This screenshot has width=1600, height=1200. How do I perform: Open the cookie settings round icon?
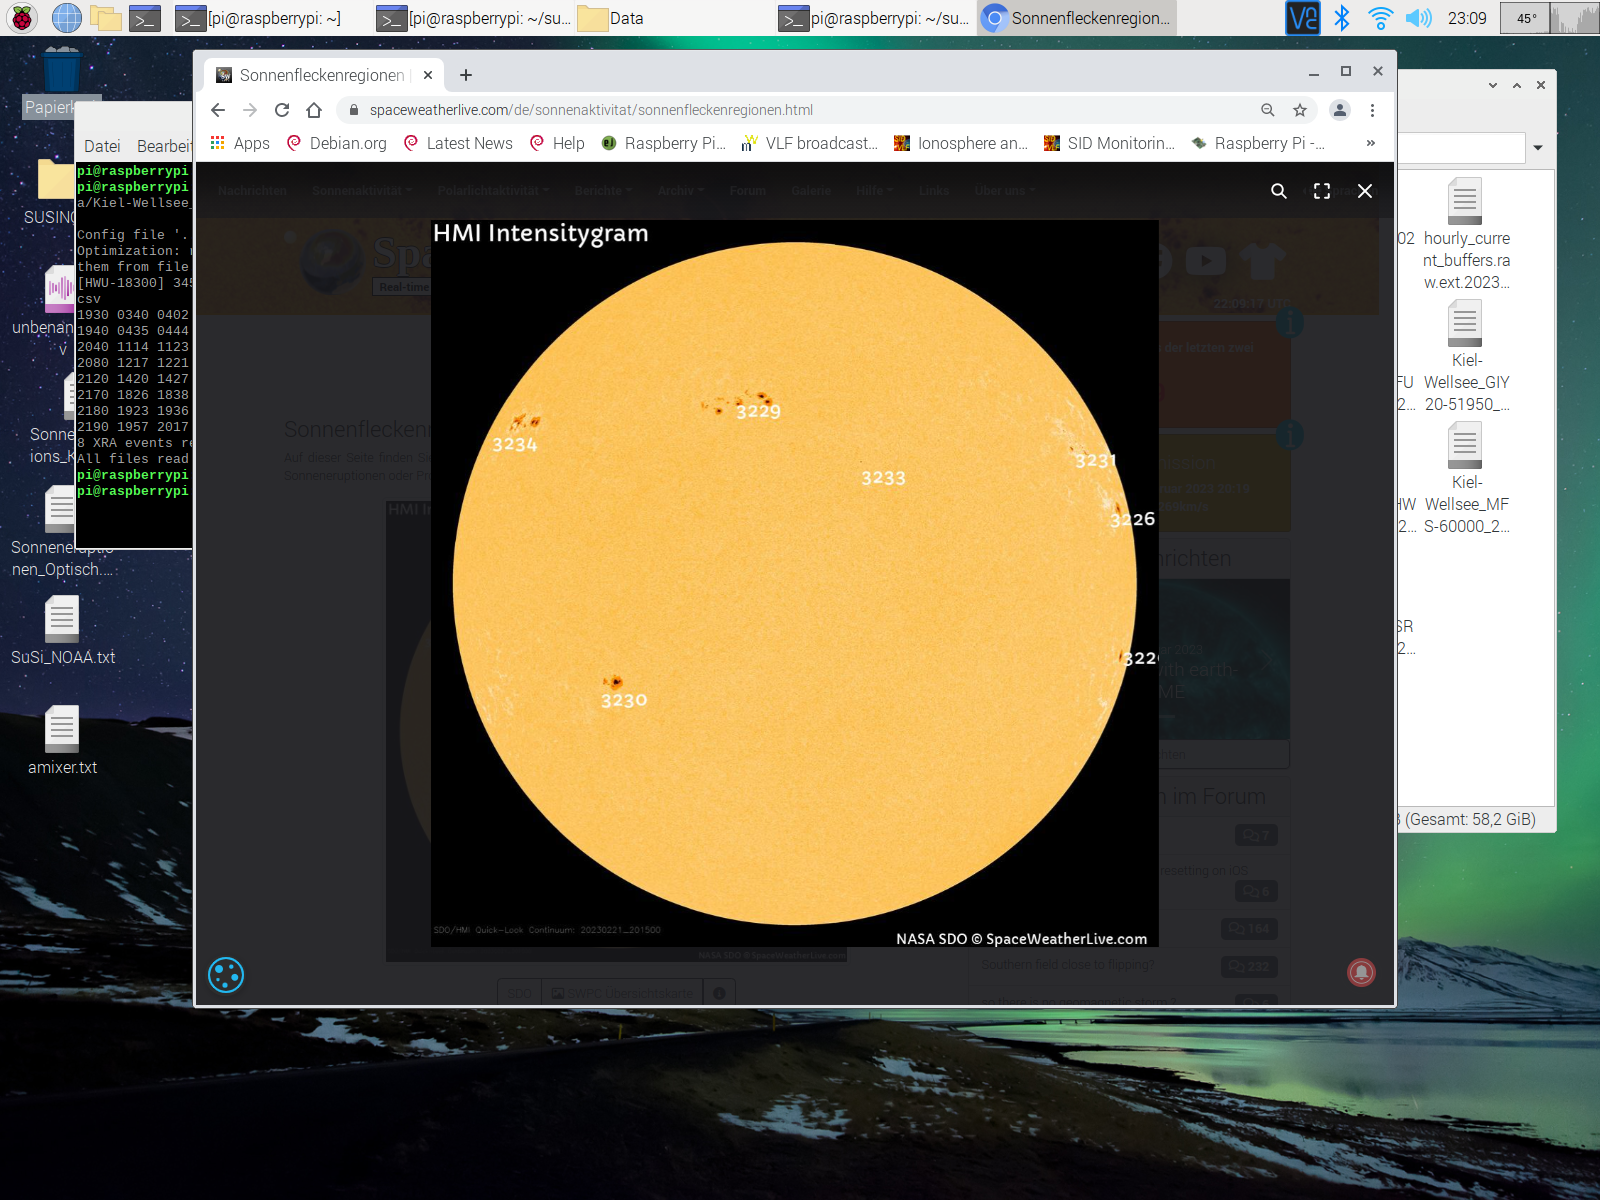[226, 975]
